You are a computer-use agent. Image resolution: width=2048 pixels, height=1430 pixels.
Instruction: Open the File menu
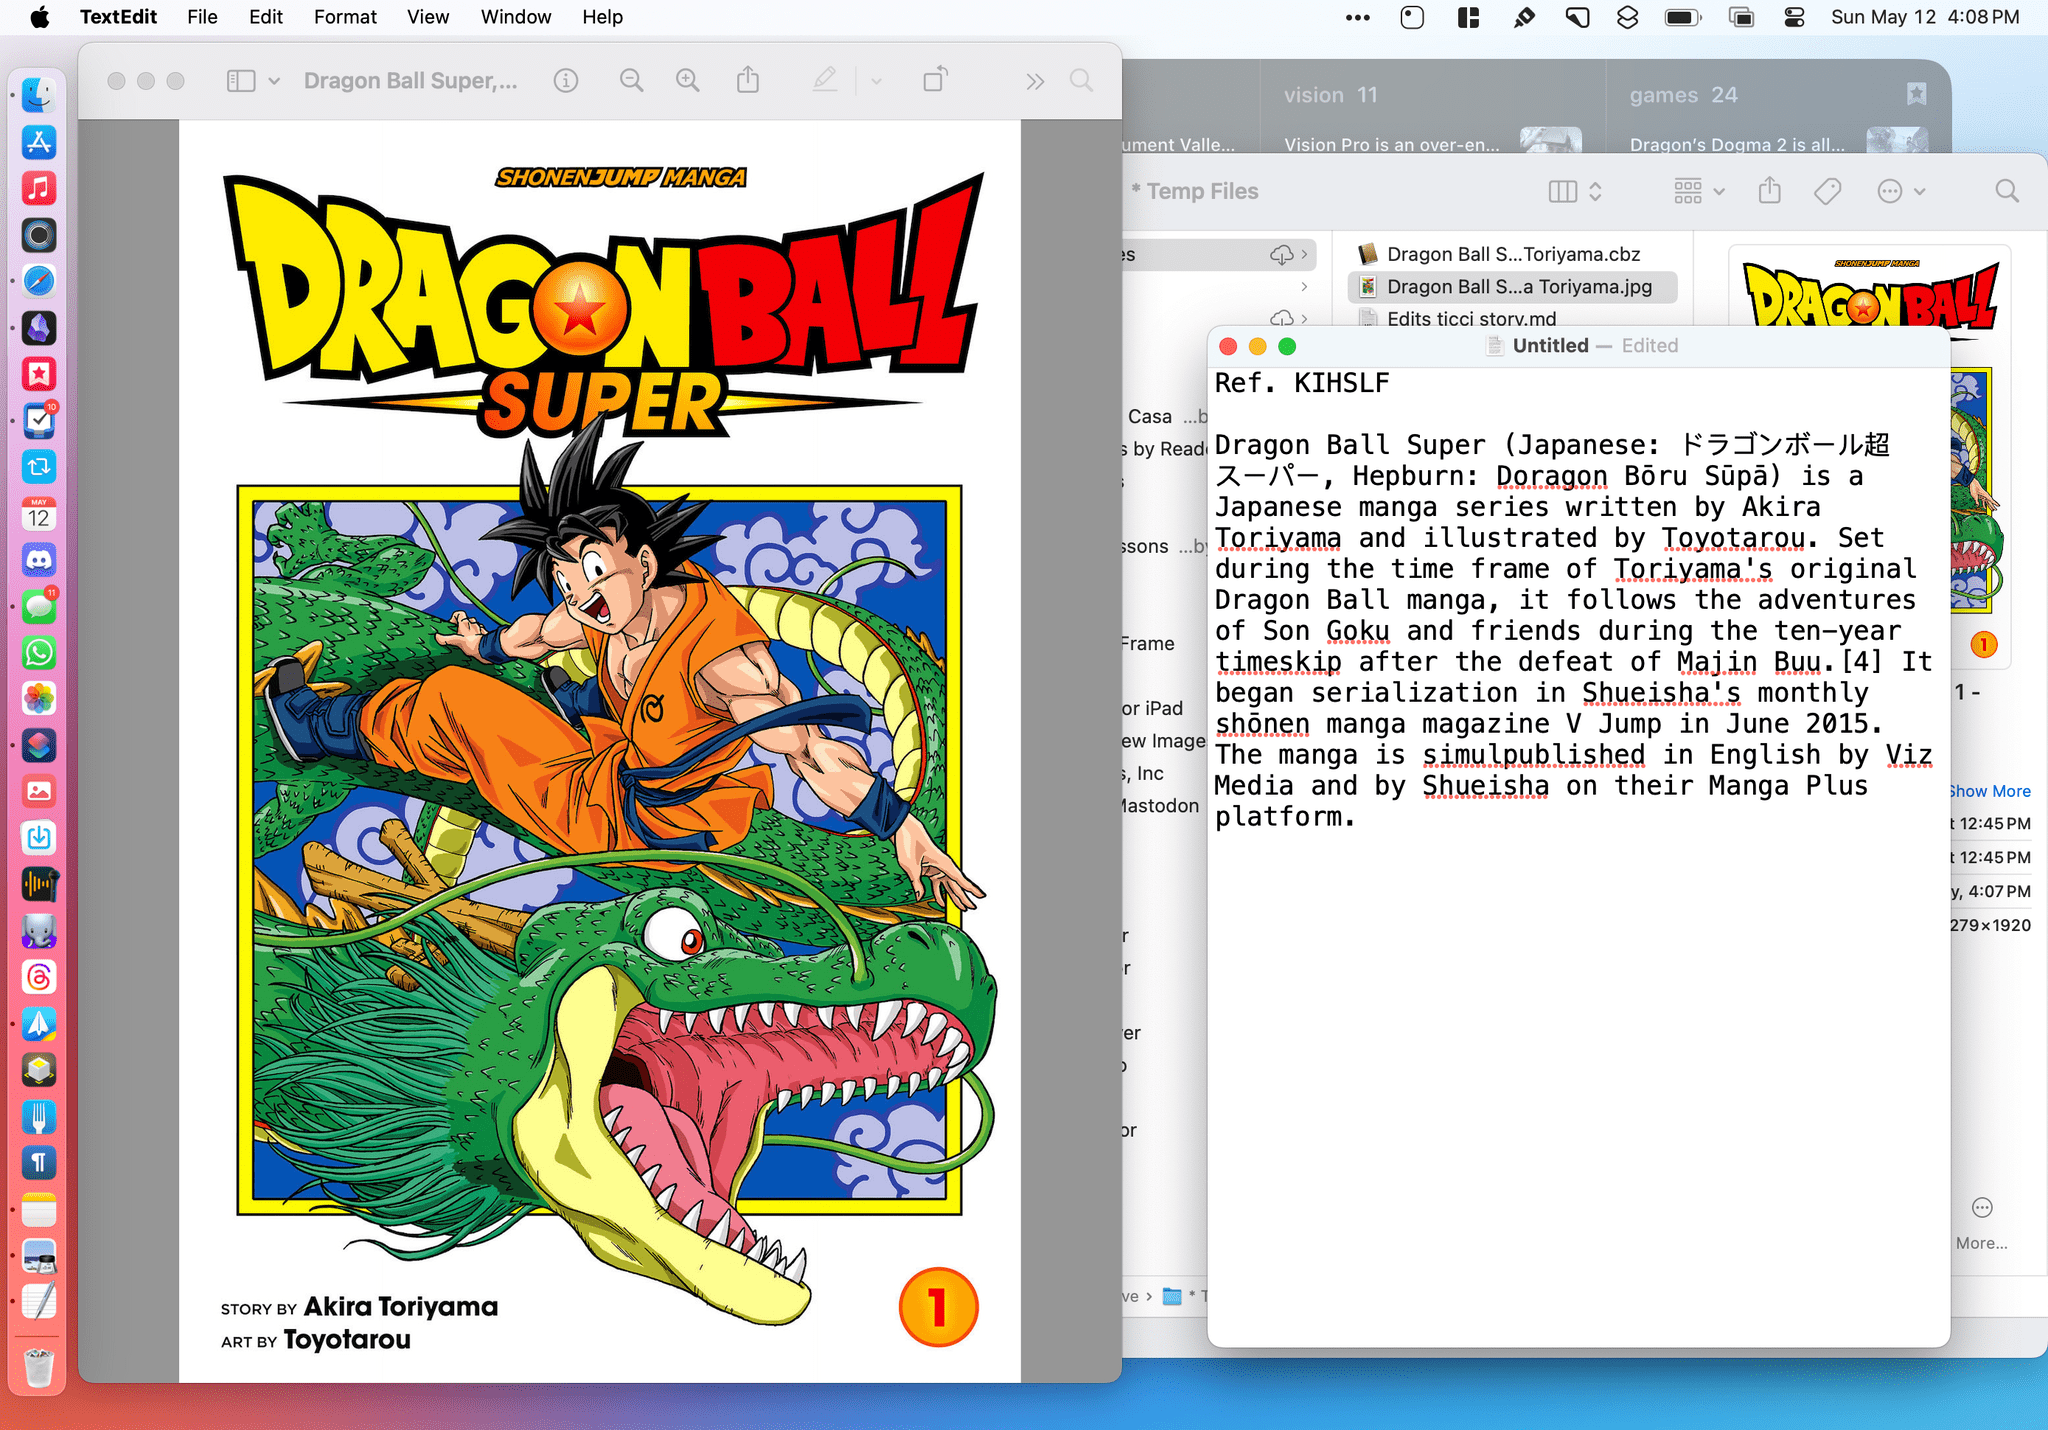[x=202, y=17]
